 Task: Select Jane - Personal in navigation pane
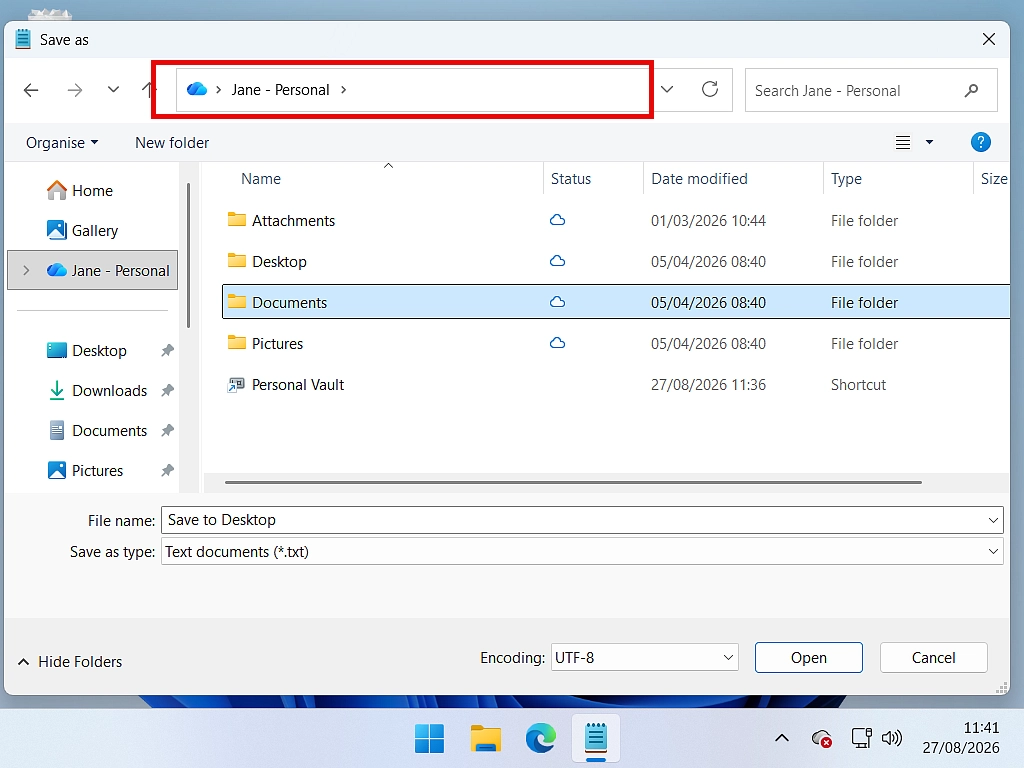coord(93,270)
